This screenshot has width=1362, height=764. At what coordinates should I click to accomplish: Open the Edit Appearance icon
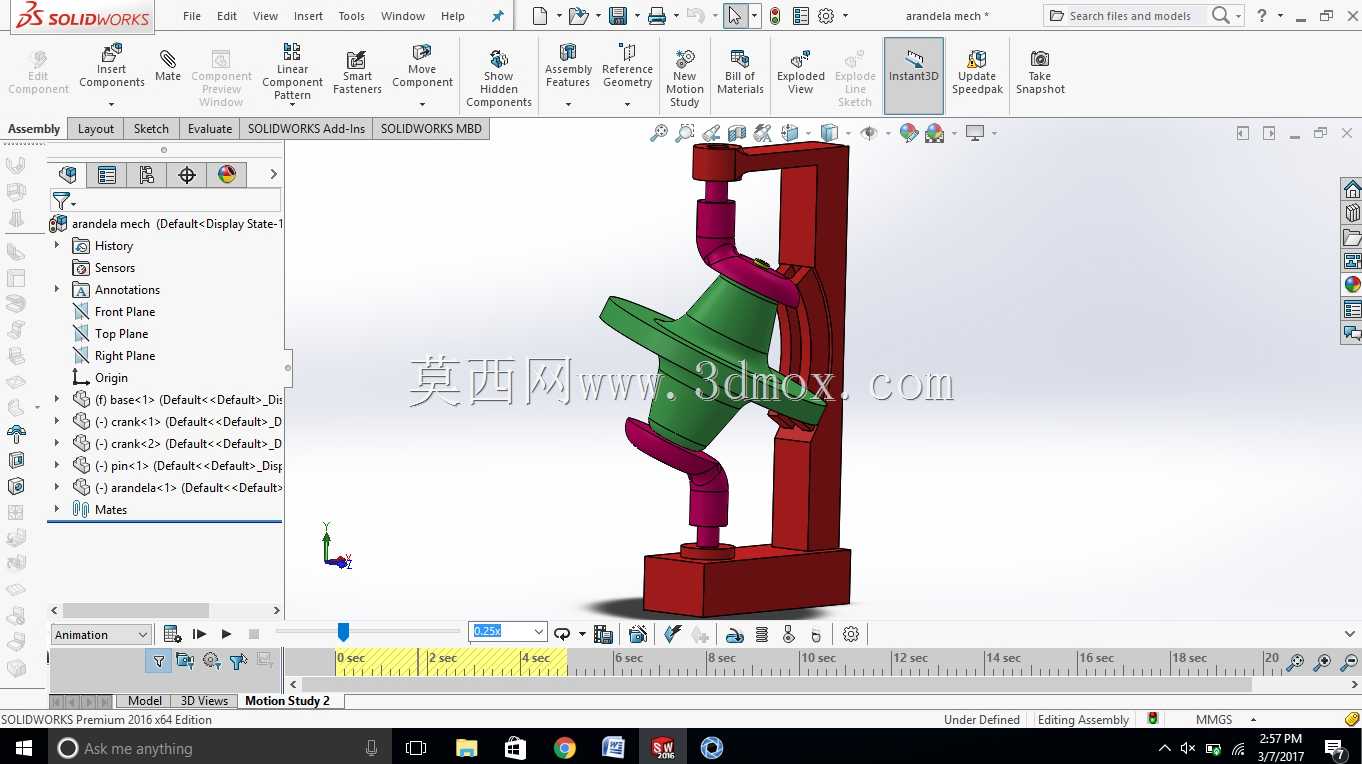[x=909, y=133]
